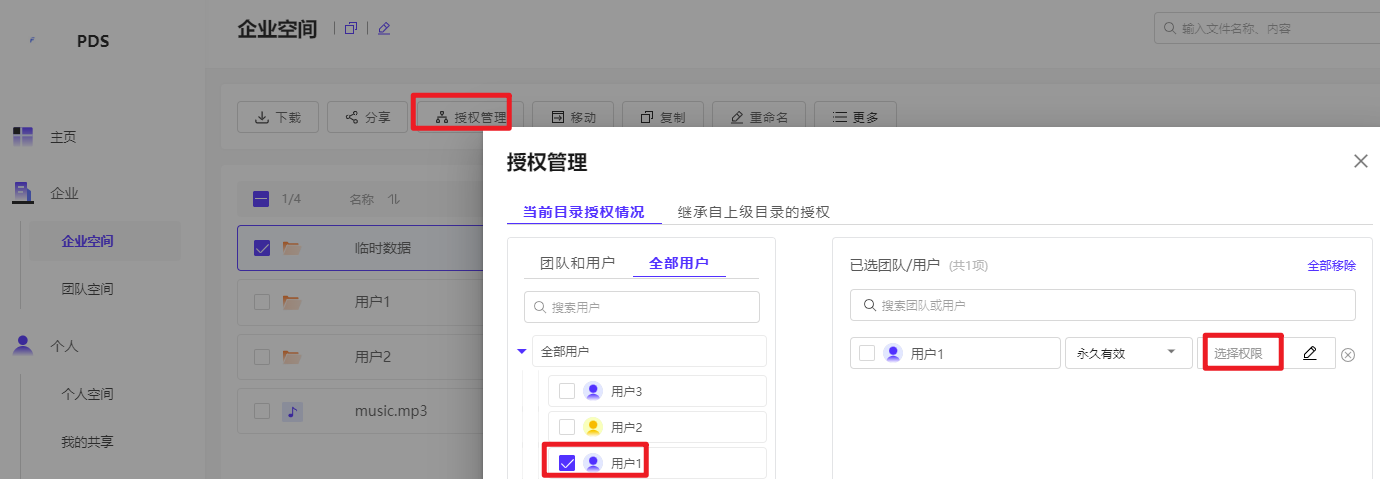Open the 更多 toolbar menu
This screenshot has height=479, width=1380.
(x=855, y=117)
